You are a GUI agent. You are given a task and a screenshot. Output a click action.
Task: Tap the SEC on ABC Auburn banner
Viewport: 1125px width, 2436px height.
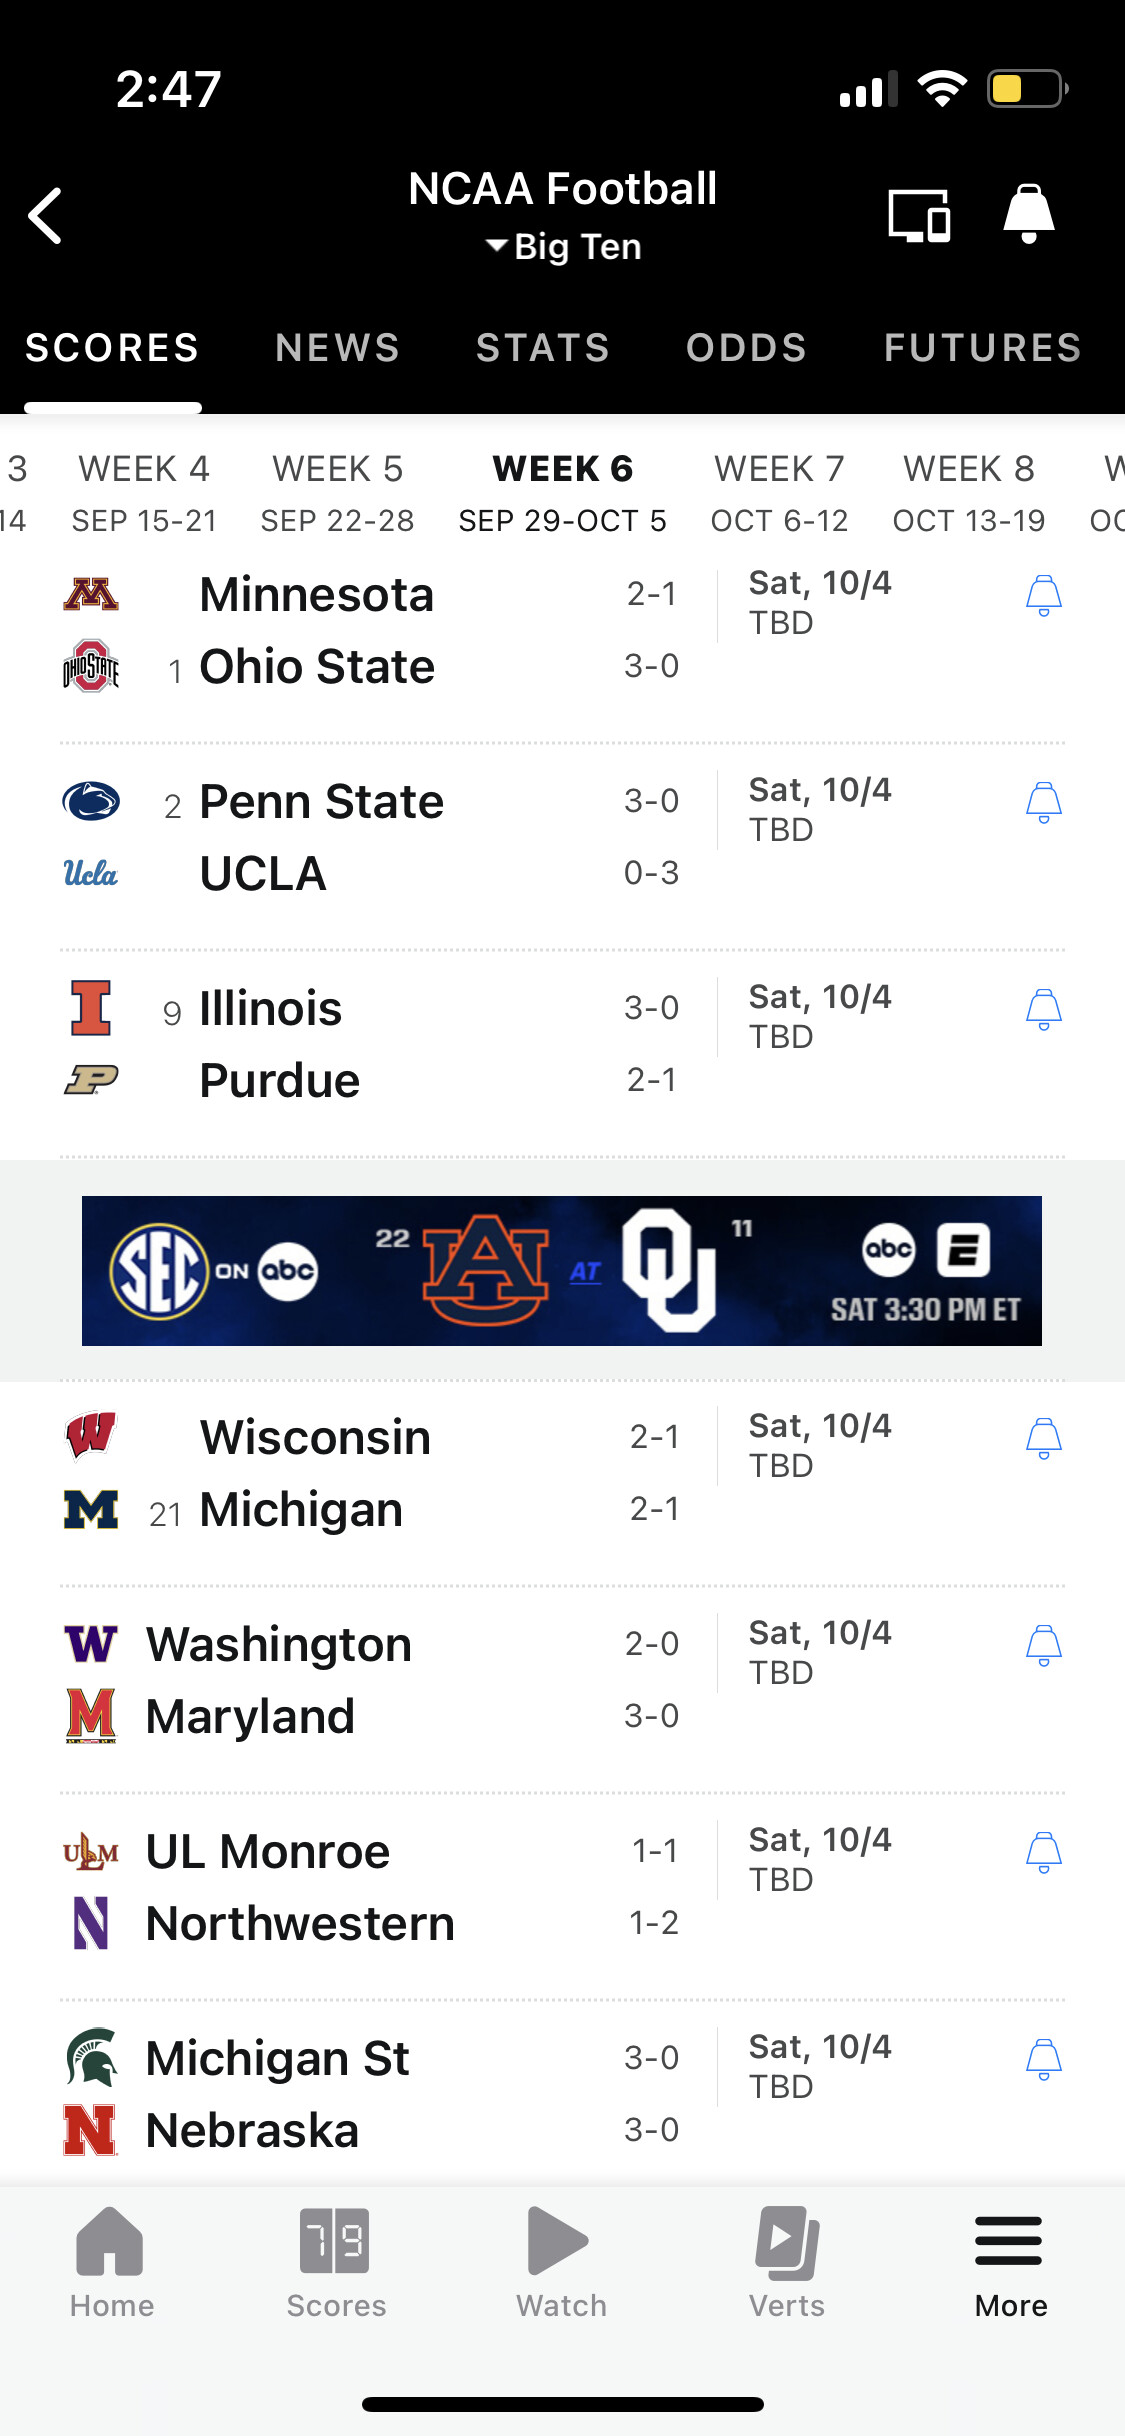click(561, 1271)
